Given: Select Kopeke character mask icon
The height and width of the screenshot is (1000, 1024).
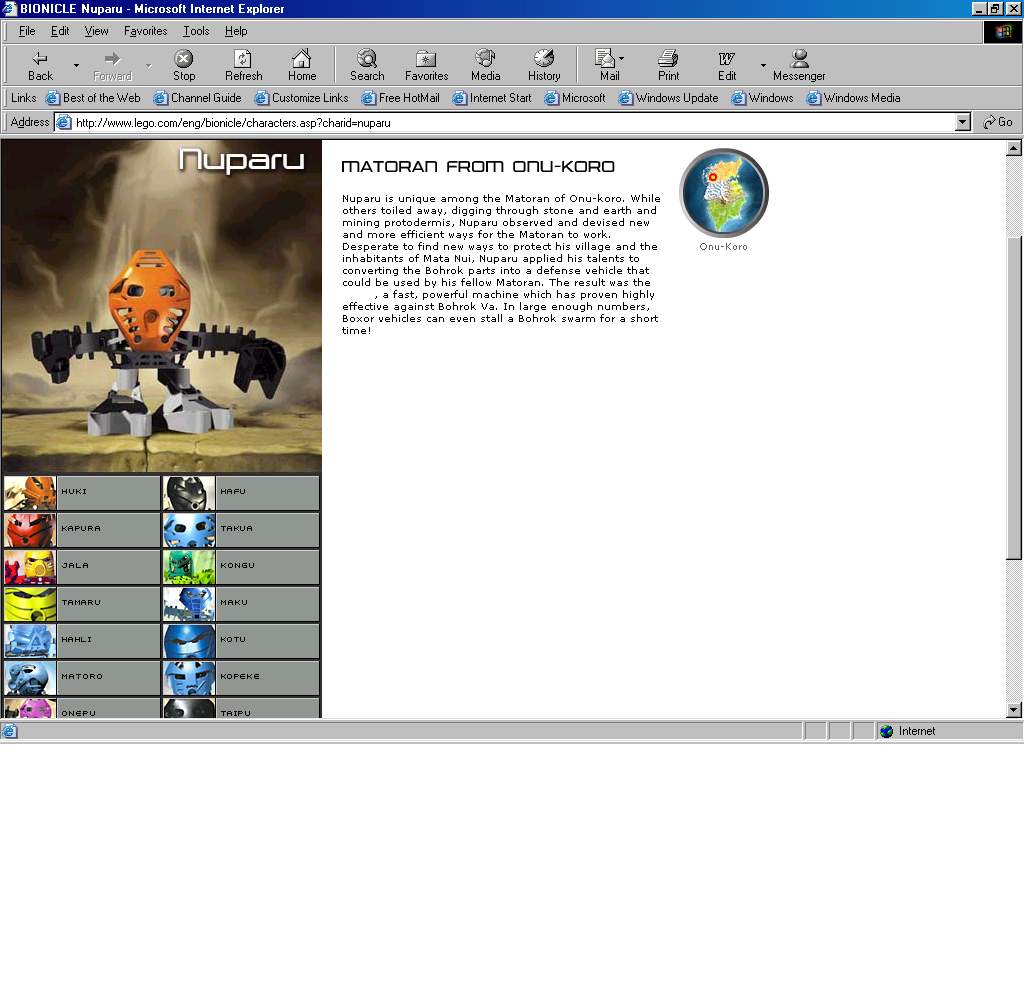Looking at the screenshot, I should pyautogui.click(x=189, y=678).
